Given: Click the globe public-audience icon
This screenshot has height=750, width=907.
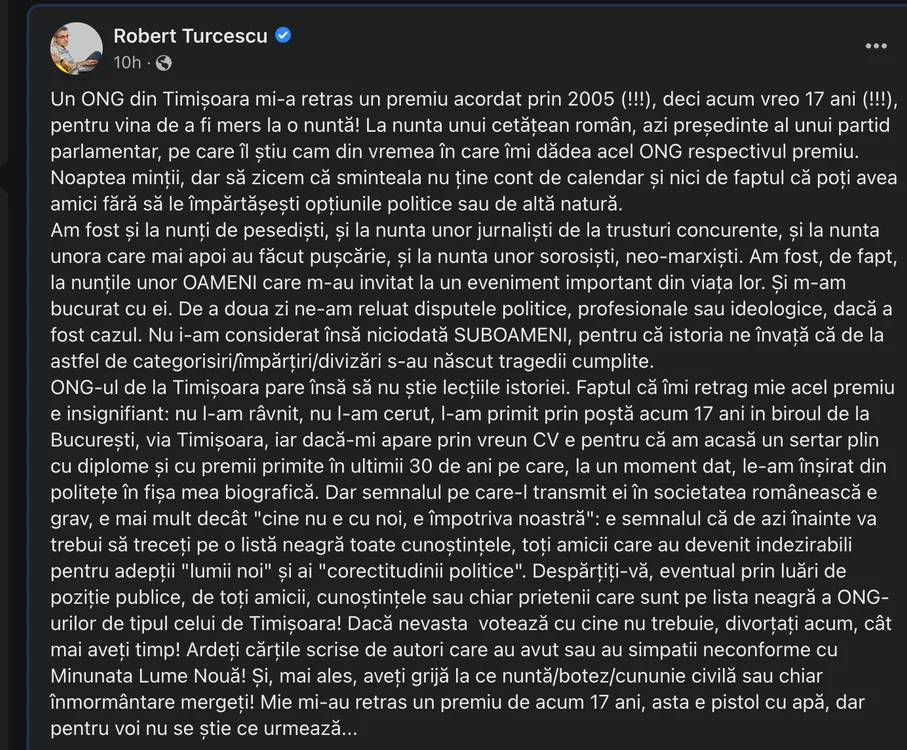Looking at the screenshot, I should (x=164, y=62).
